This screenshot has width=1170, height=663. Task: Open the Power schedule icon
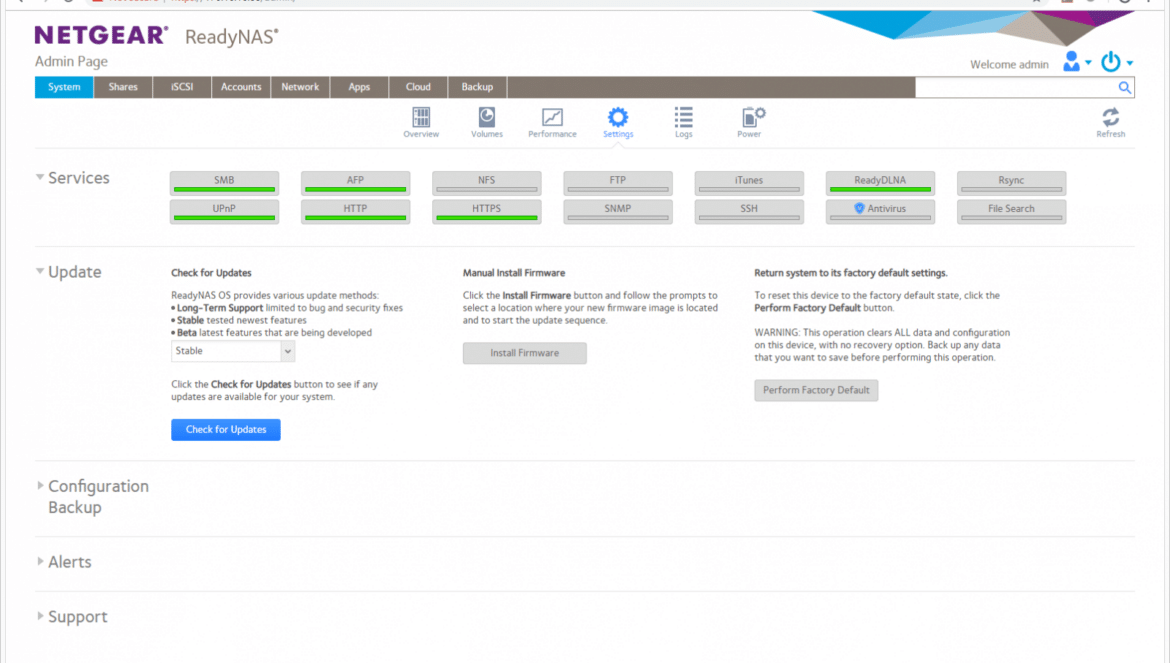tap(750, 122)
